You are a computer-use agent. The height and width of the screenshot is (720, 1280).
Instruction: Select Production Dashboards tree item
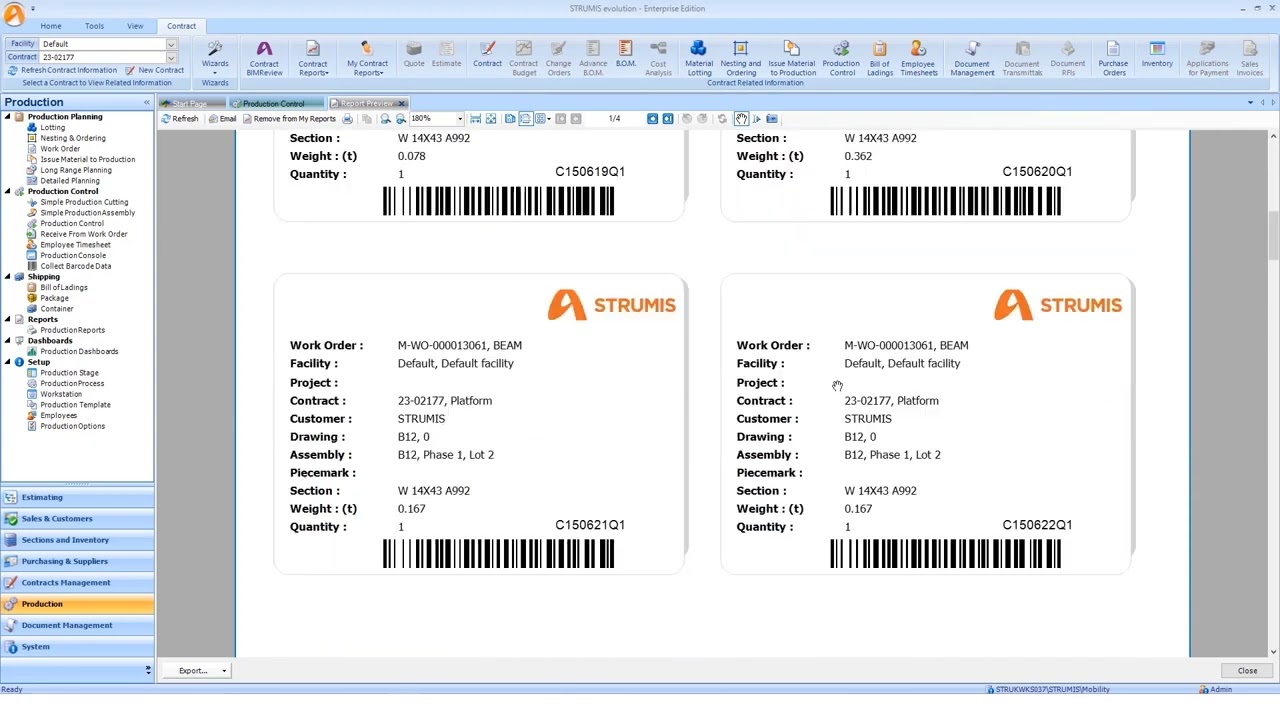click(x=79, y=352)
